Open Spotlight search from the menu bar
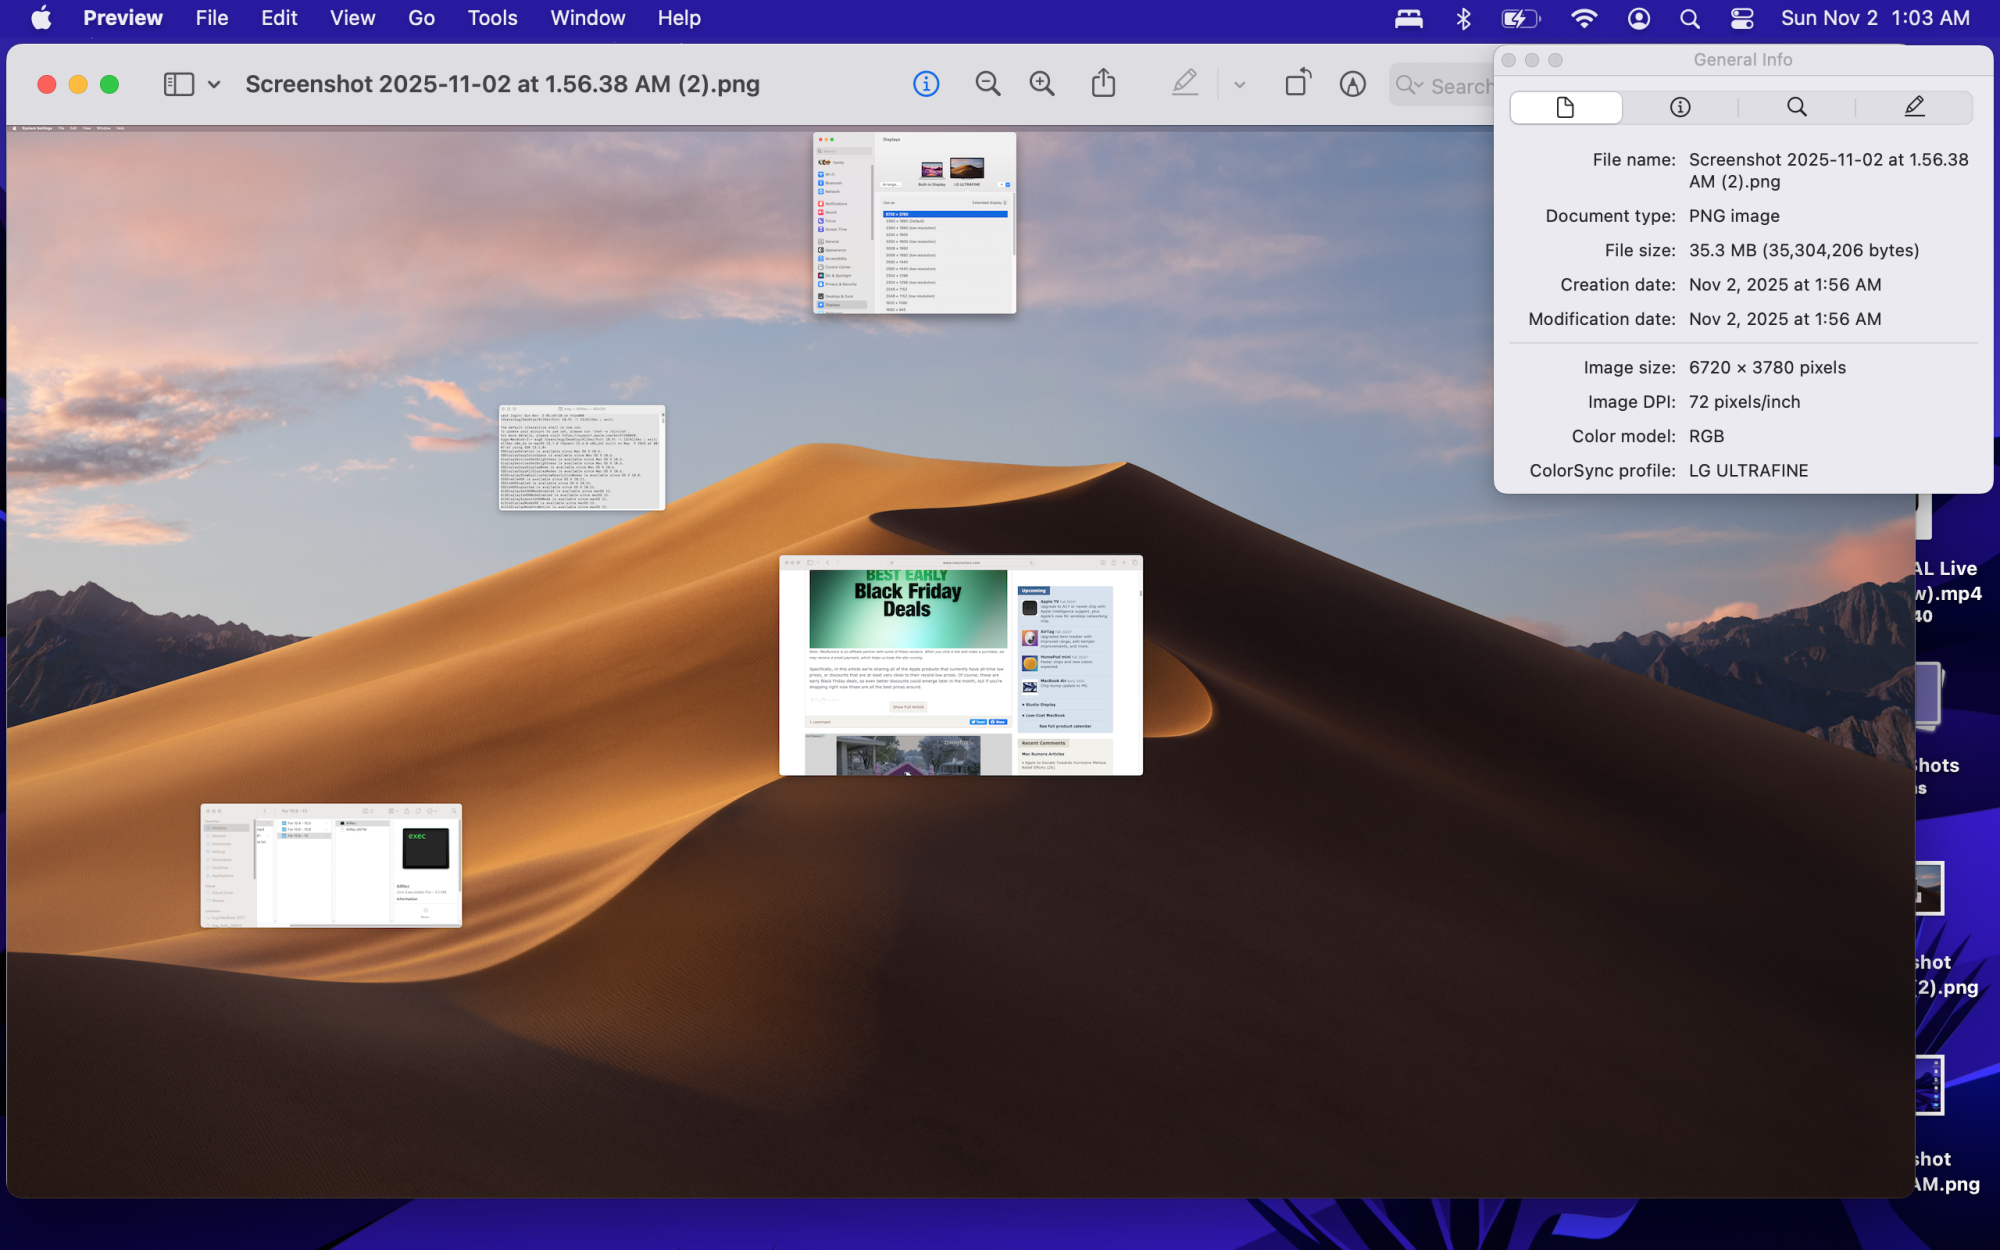The height and width of the screenshot is (1250, 2000). [x=1689, y=18]
